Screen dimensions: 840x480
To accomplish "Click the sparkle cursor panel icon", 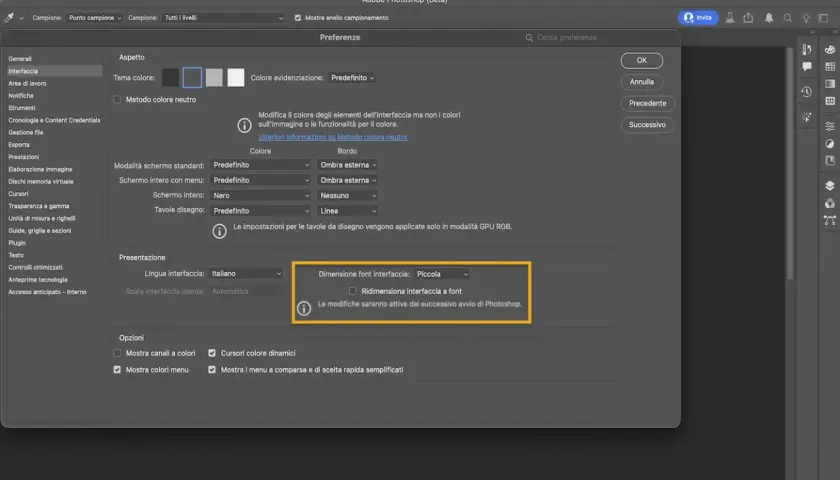I will tap(807, 117).
